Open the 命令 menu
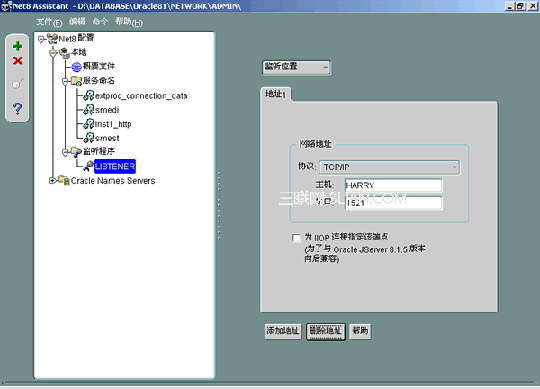This screenshot has width=540, height=389. point(100,21)
